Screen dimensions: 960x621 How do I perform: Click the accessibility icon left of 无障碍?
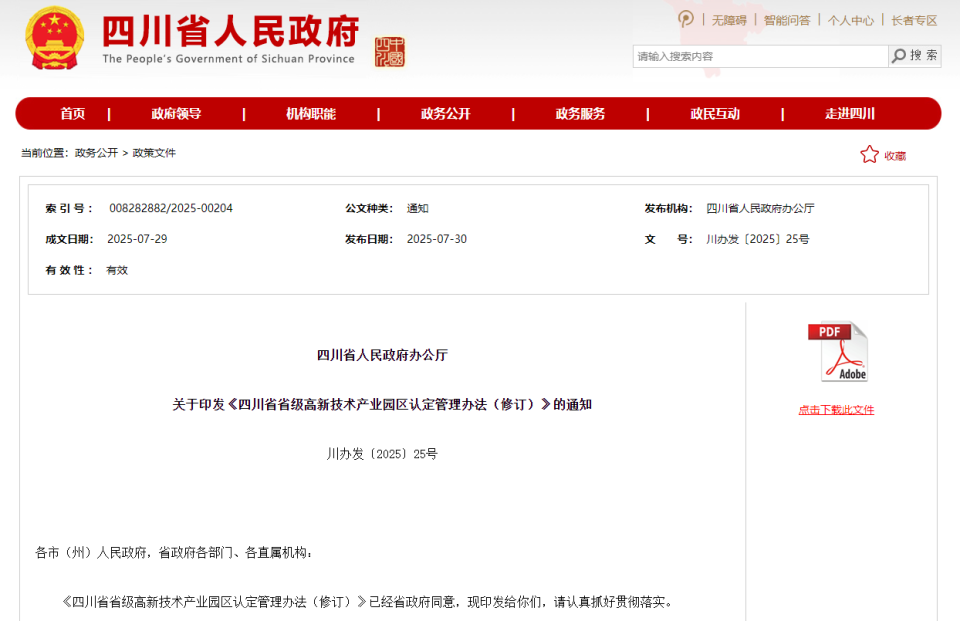(x=686, y=19)
